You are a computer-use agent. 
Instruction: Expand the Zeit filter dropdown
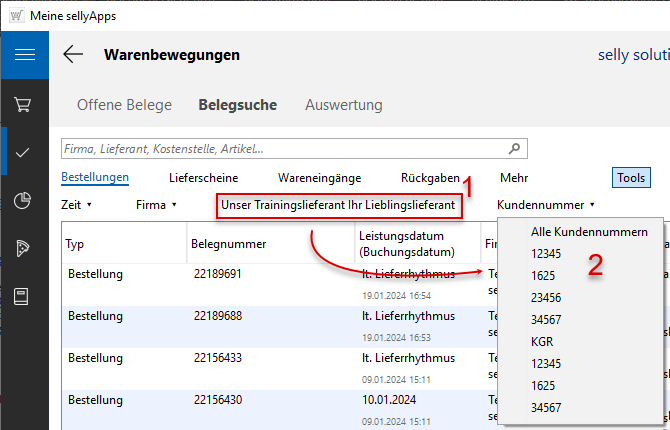[77, 205]
